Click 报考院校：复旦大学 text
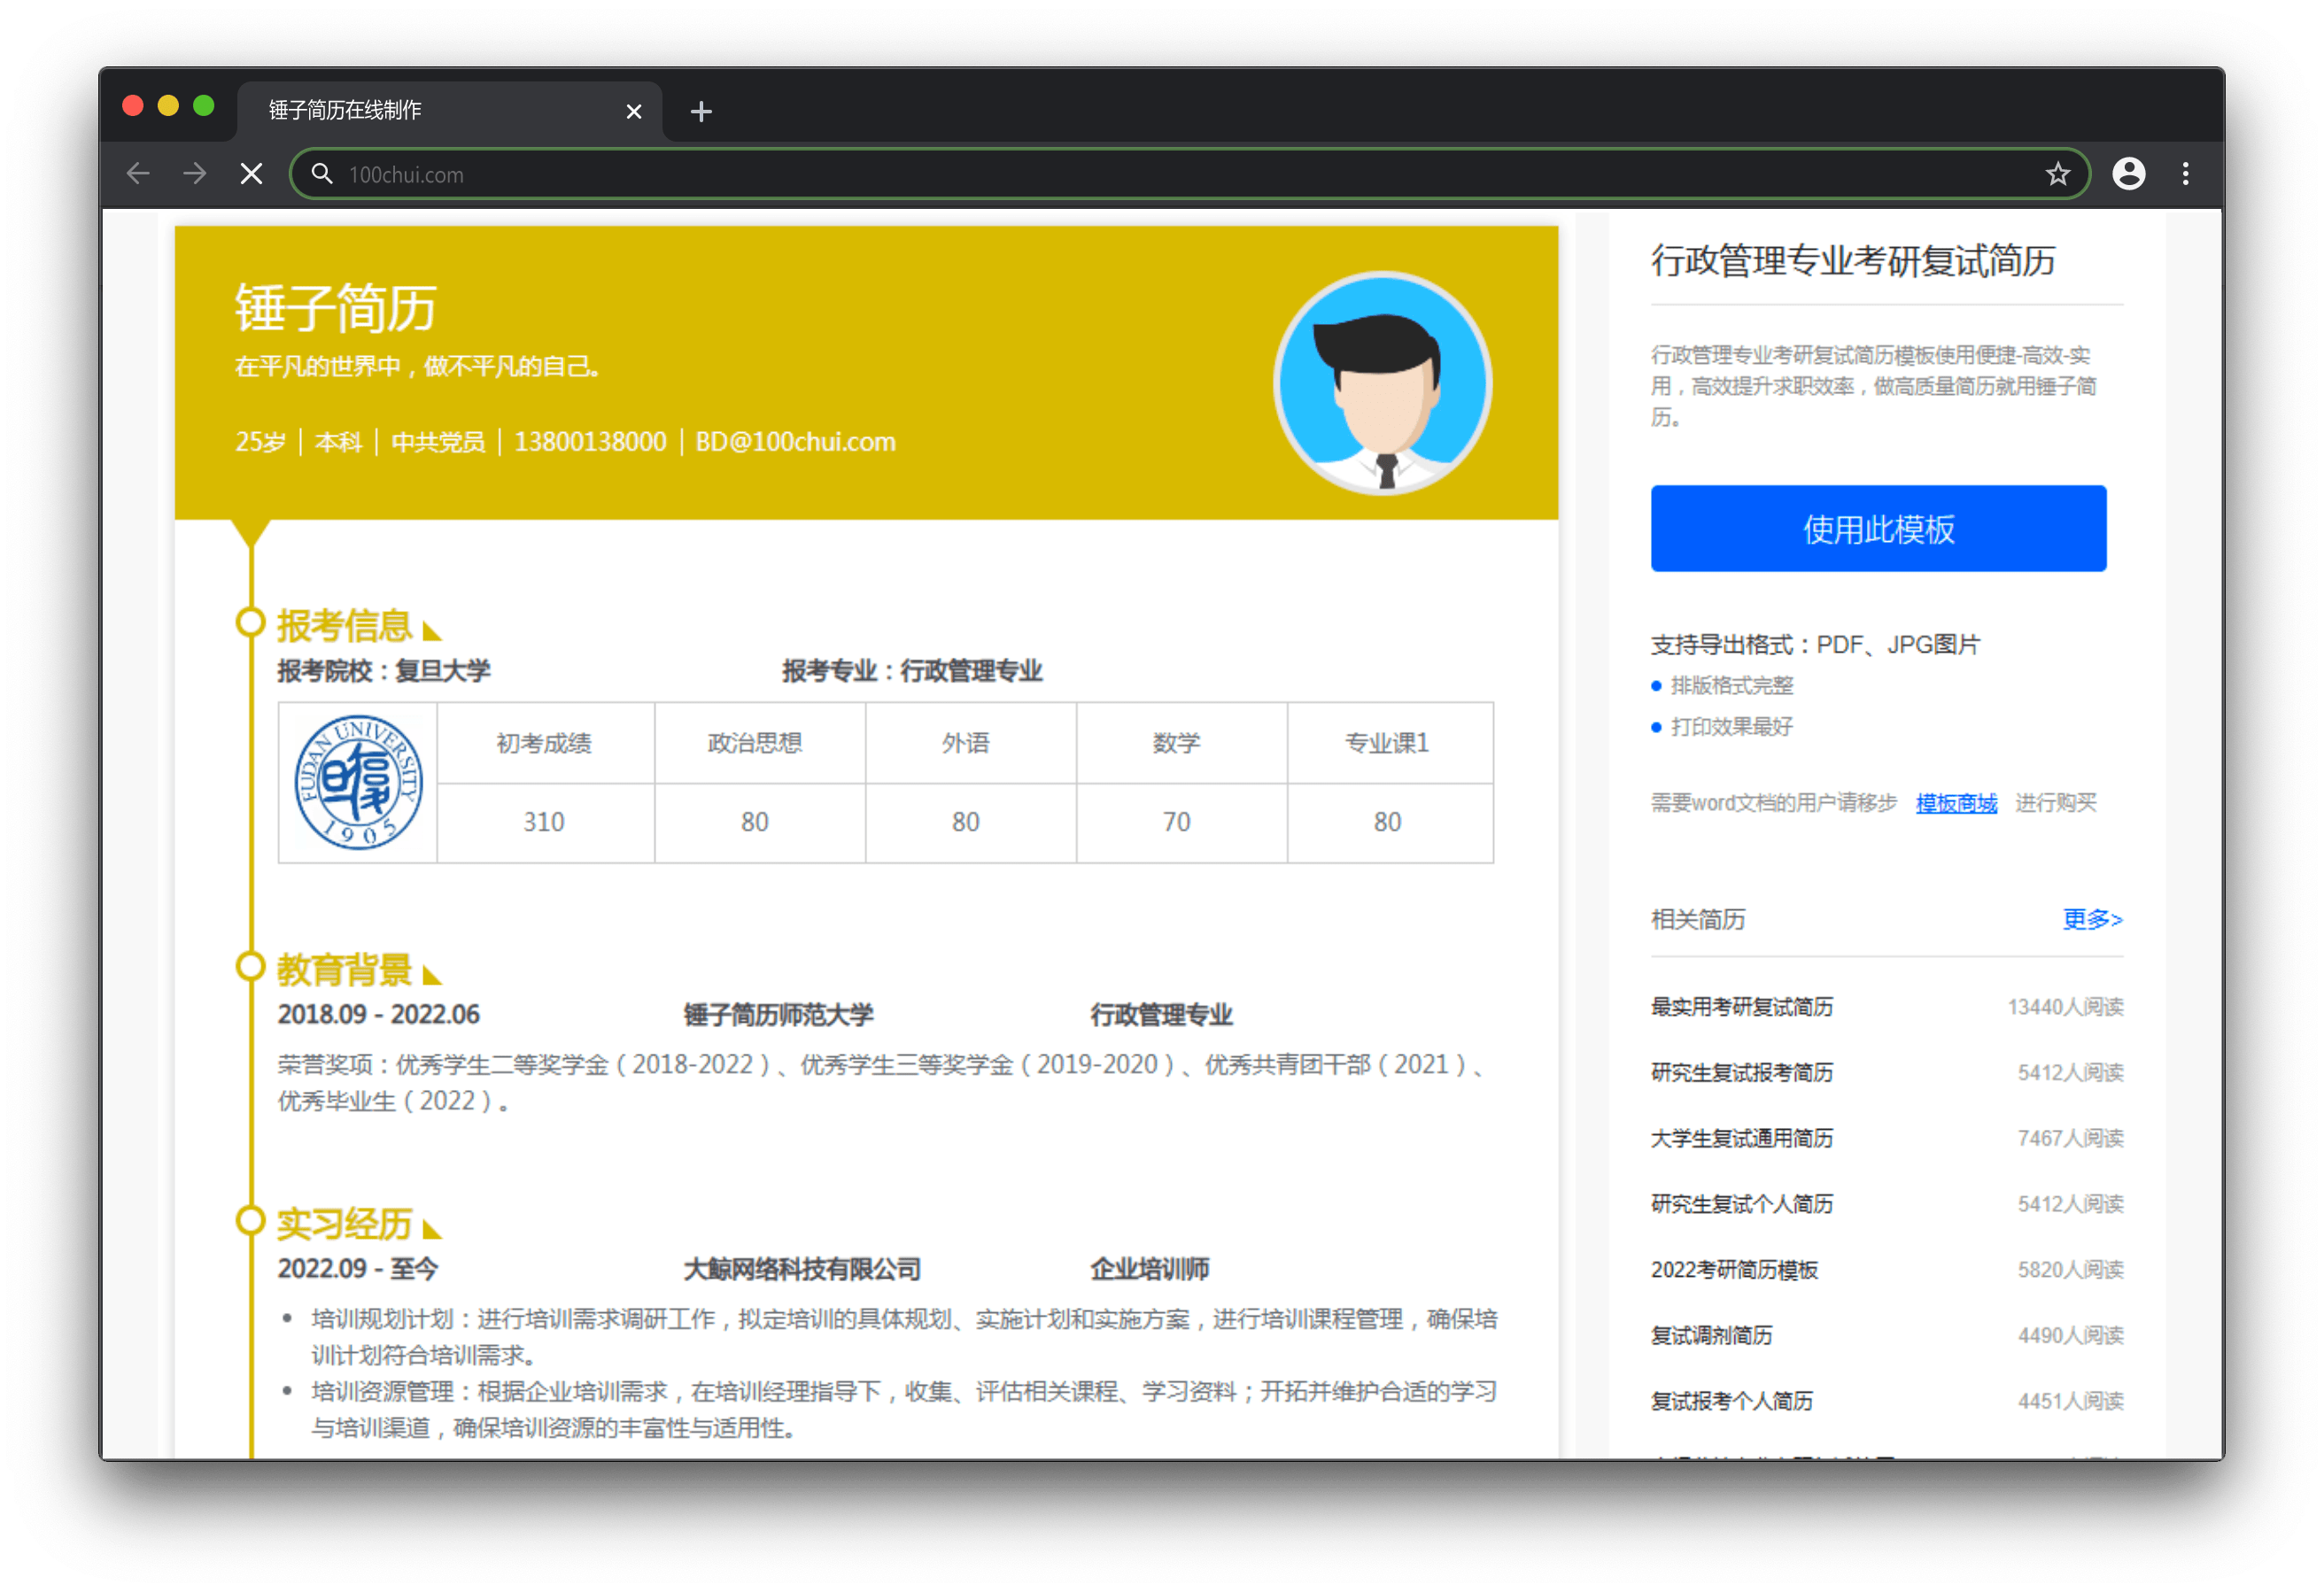 tap(384, 671)
